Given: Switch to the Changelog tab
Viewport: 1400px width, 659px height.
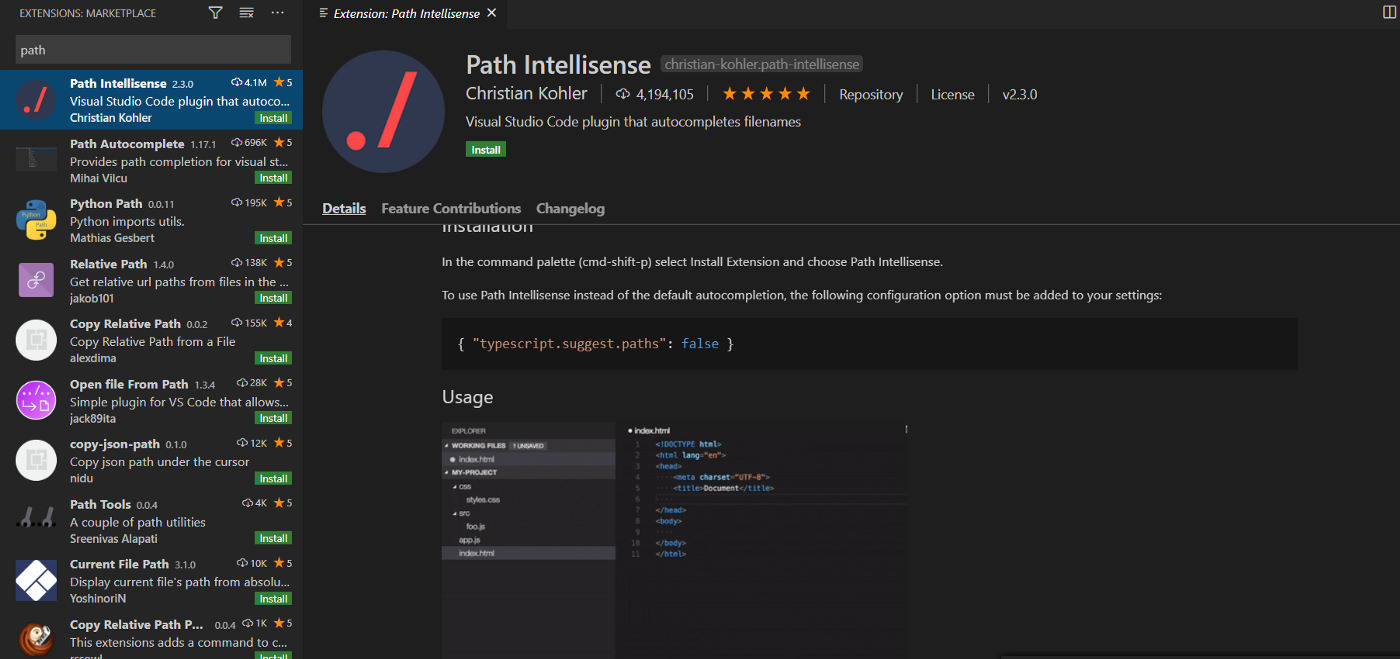Looking at the screenshot, I should (x=570, y=208).
